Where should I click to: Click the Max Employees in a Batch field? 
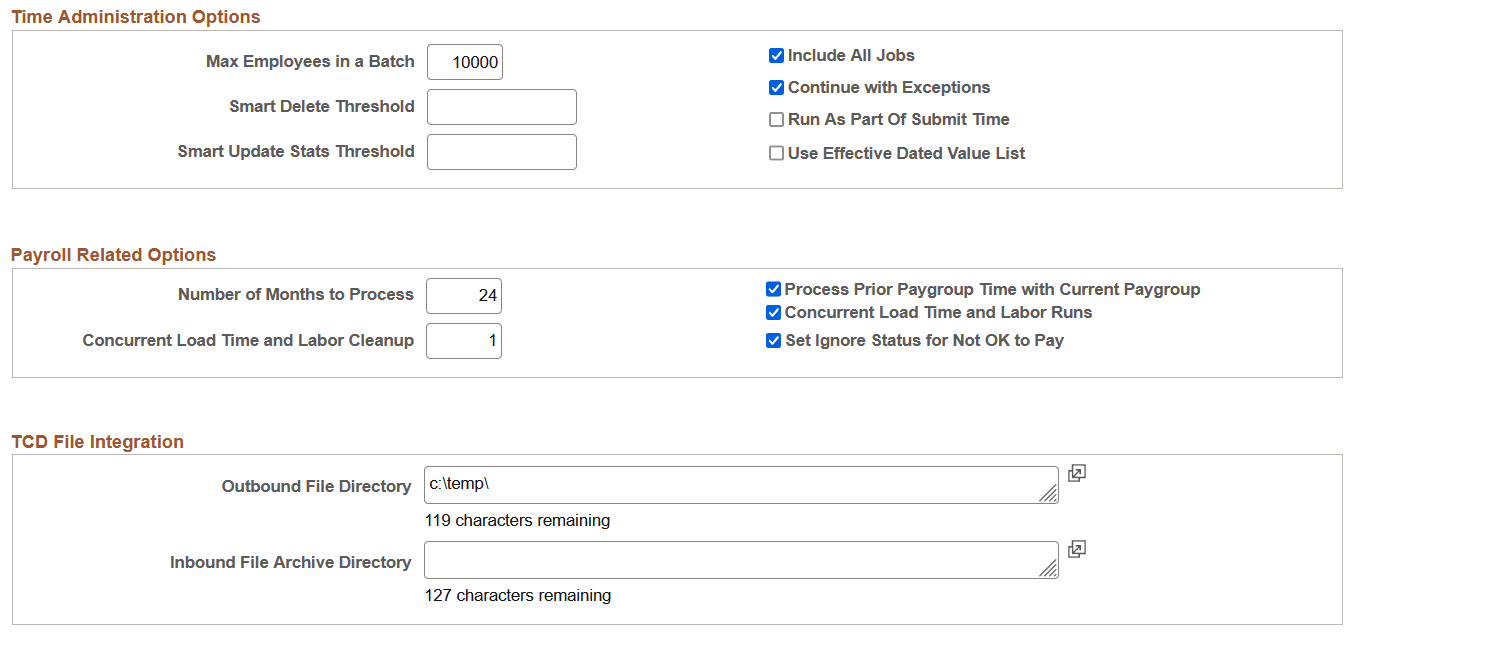(x=465, y=62)
